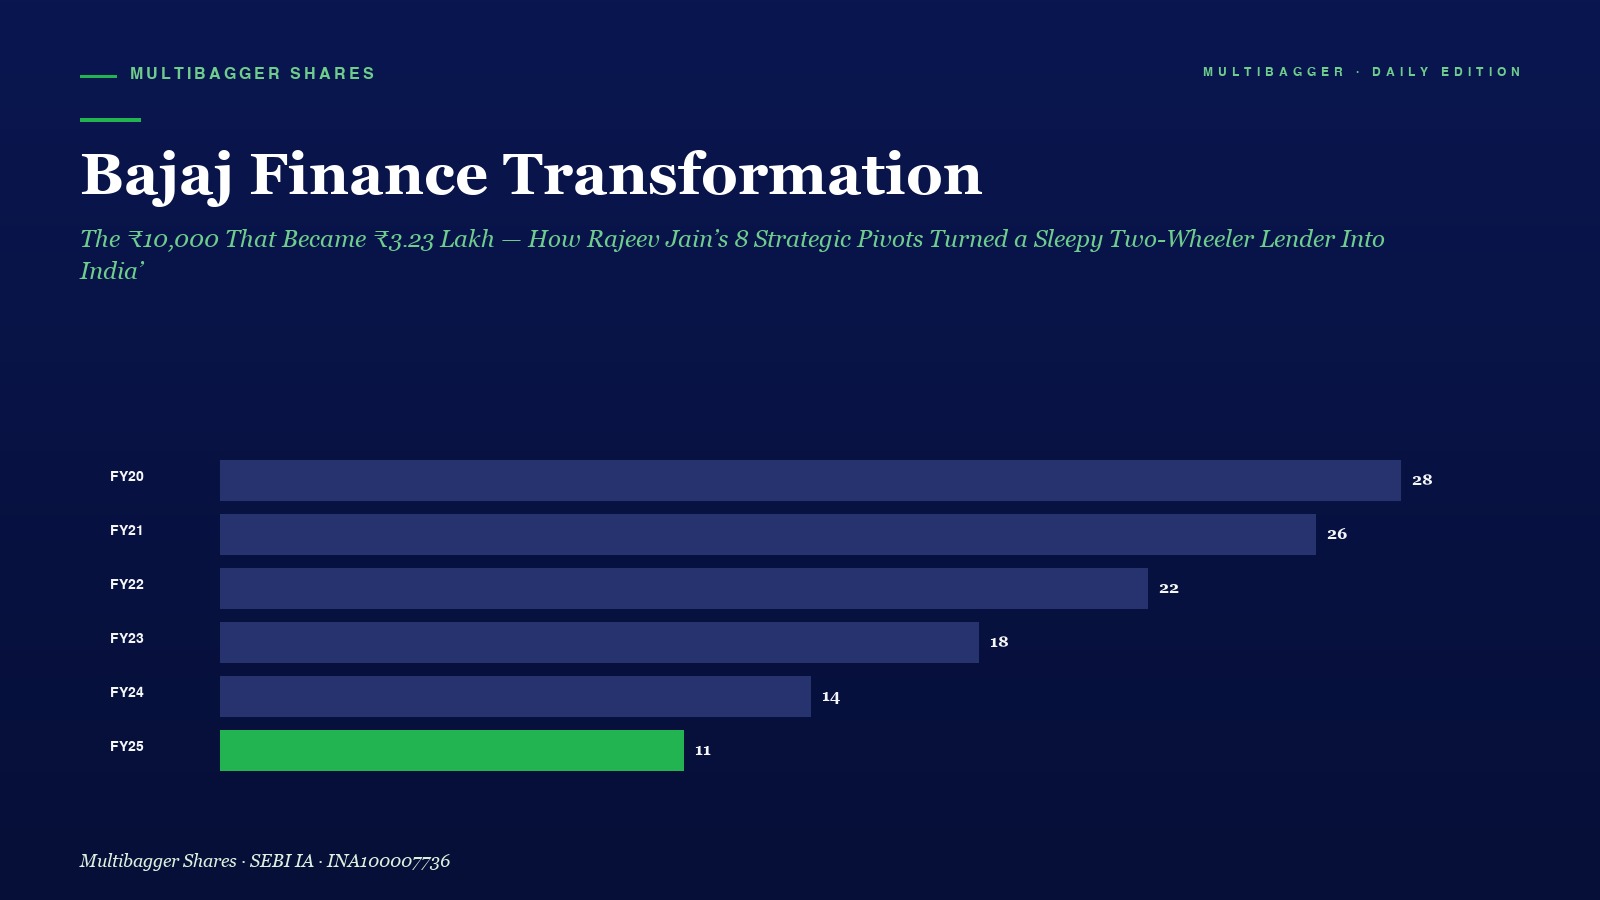The width and height of the screenshot is (1600, 900).
Task: Click the FY21 bar in the chart
Action: [768, 534]
